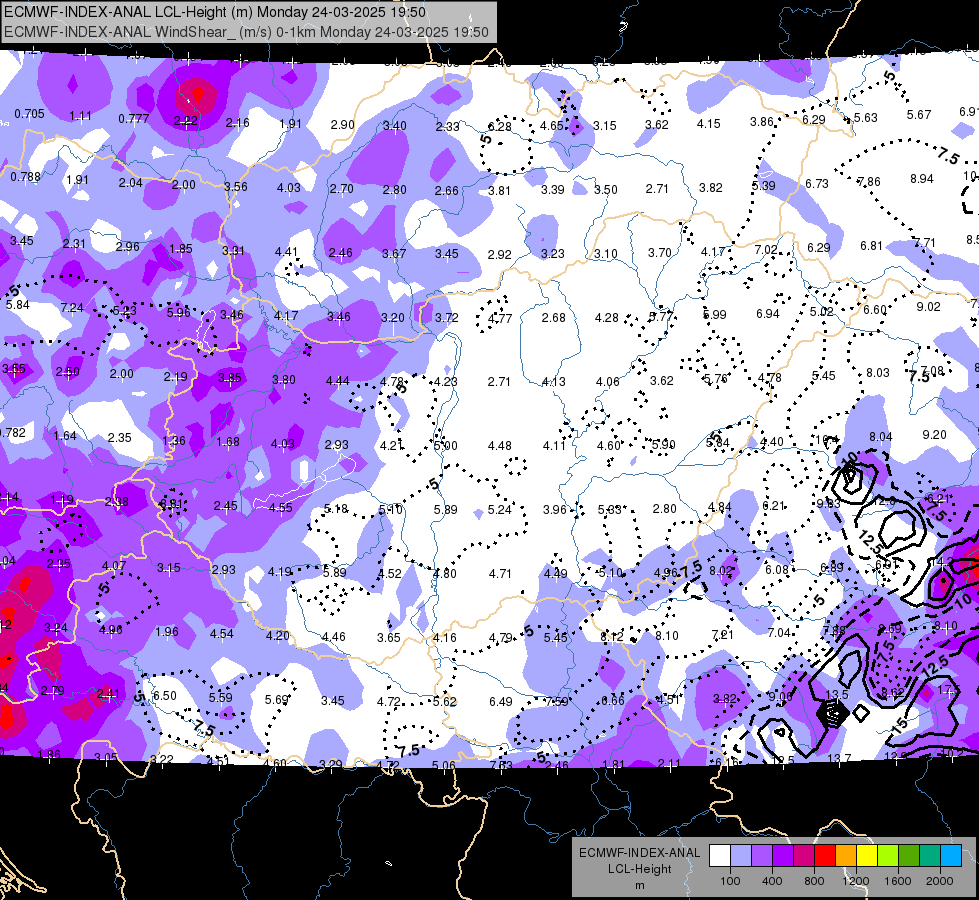The image size is (979, 900).
Task: Click the shear value 6.49
Action: (501, 702)
